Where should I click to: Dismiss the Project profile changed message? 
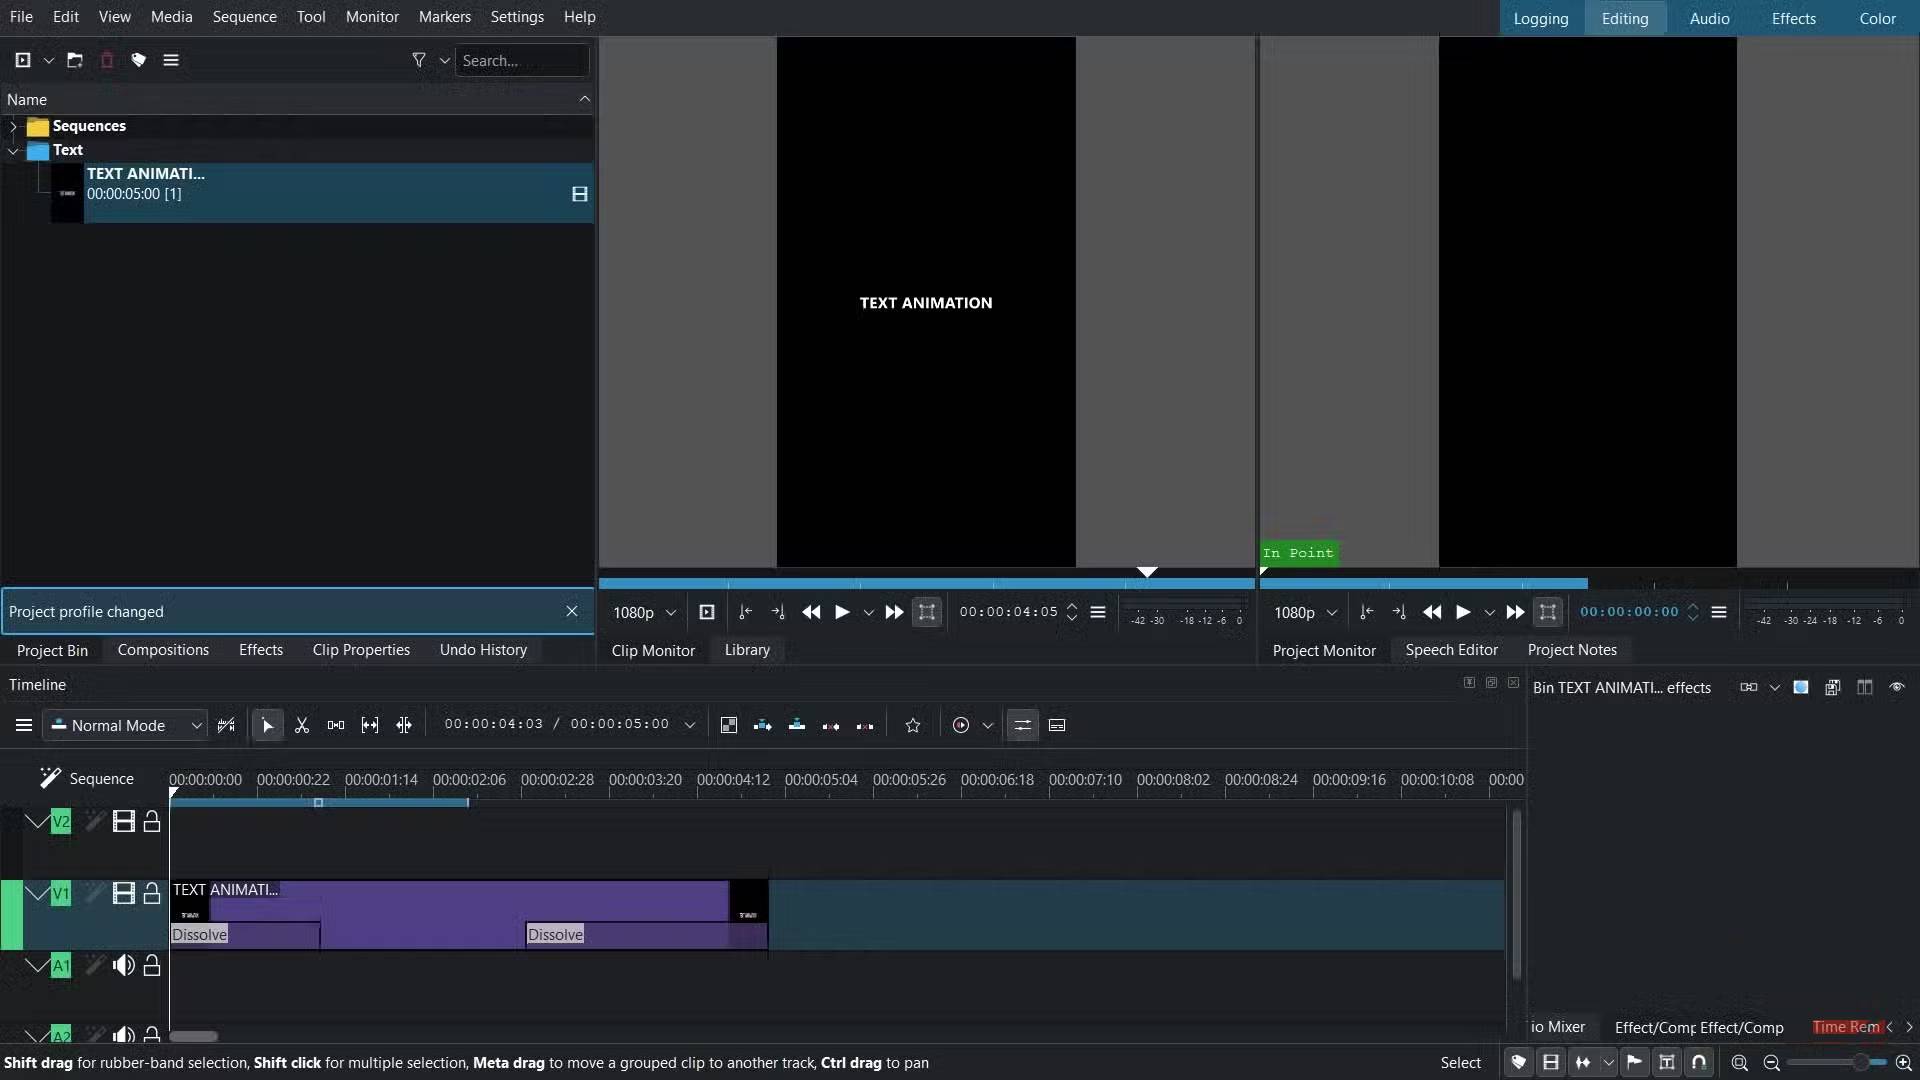pos(572,612)
